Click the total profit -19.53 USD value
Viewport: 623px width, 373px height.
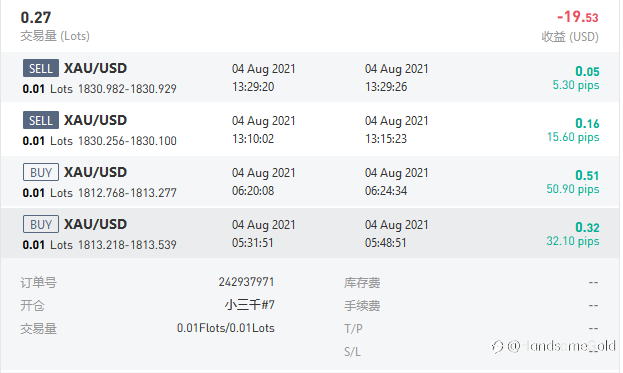point(577,17)
